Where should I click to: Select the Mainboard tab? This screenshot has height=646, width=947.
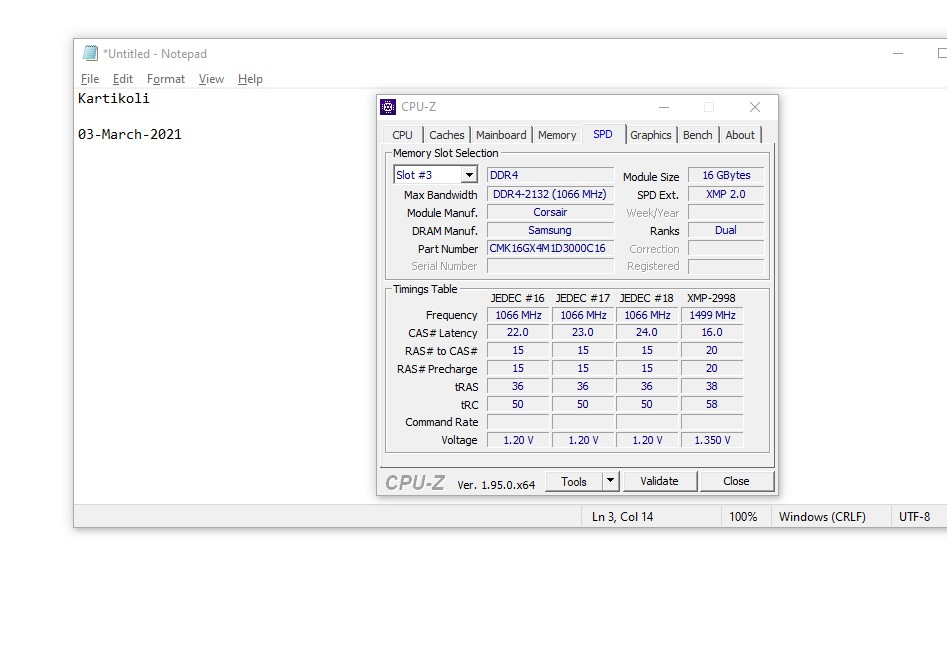(x=501, y=135)
